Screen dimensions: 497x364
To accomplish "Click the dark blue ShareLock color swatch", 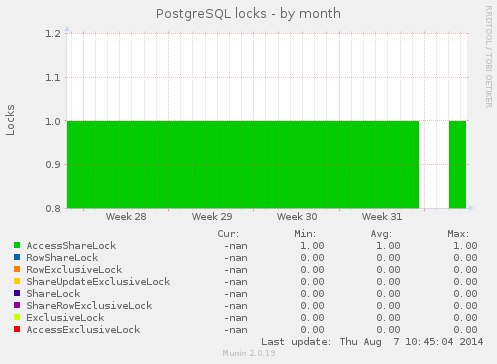I will [17, 293].
